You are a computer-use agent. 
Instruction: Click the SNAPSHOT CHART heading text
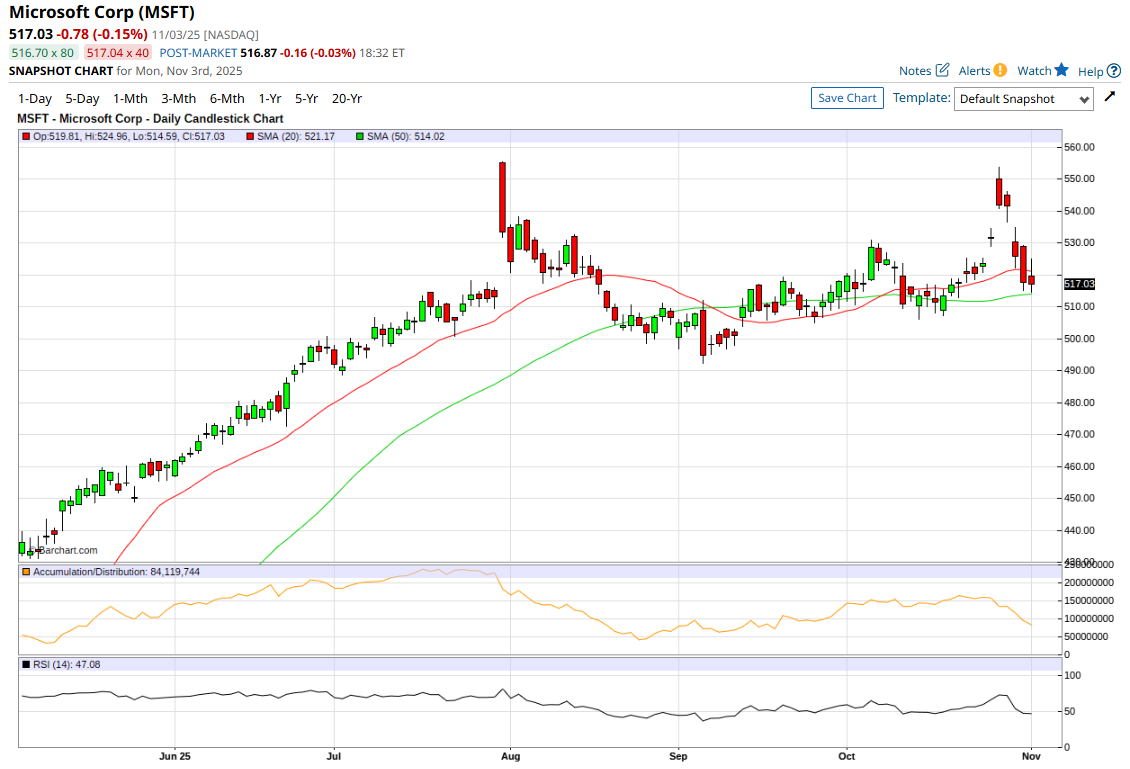[x=61, y=71]
